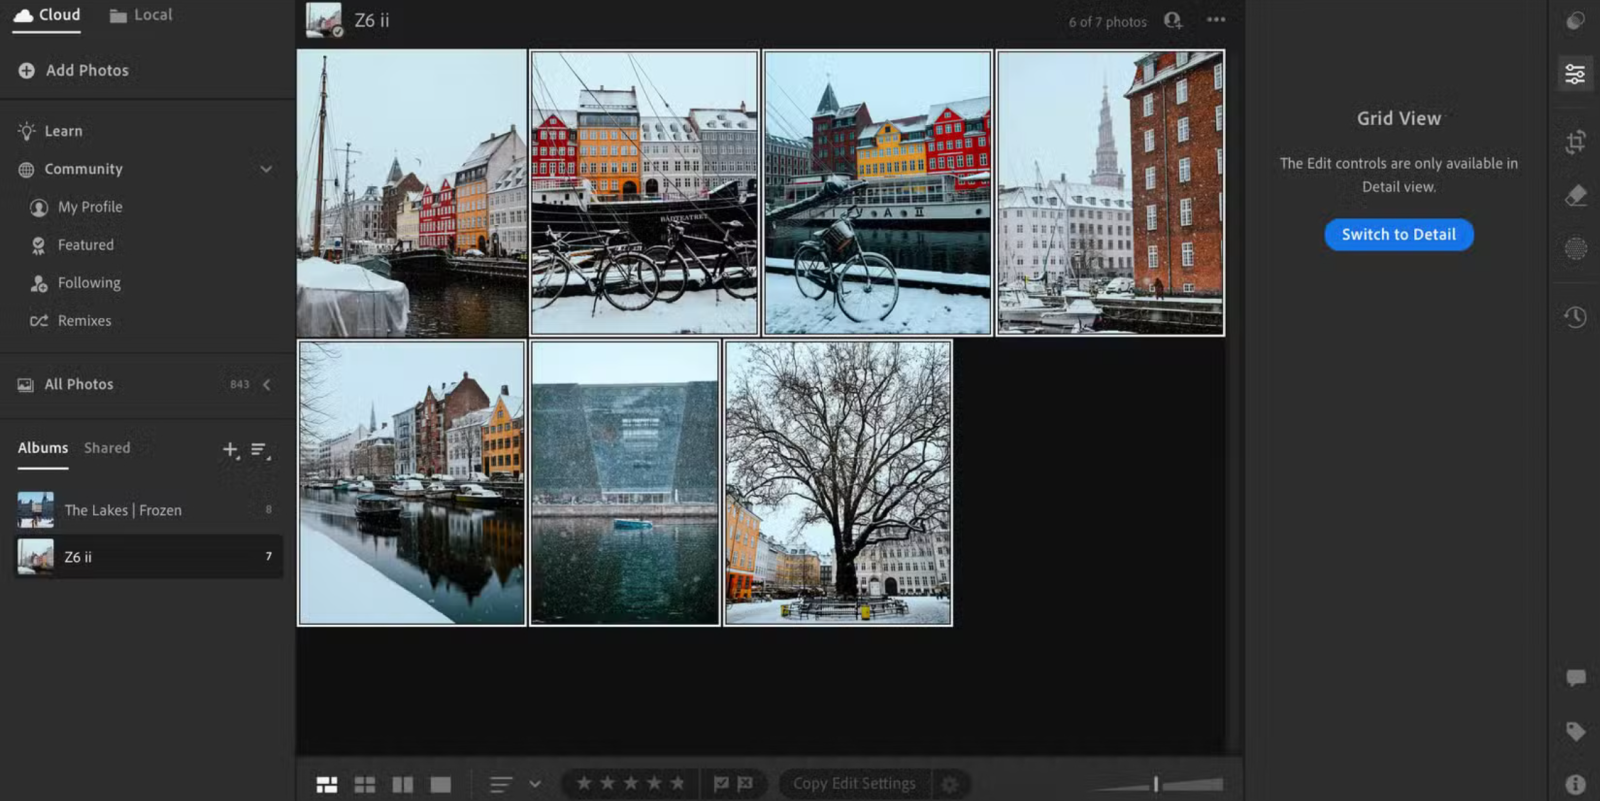
Task: Switch to single-photo Detail view icon
Action: 441,785
